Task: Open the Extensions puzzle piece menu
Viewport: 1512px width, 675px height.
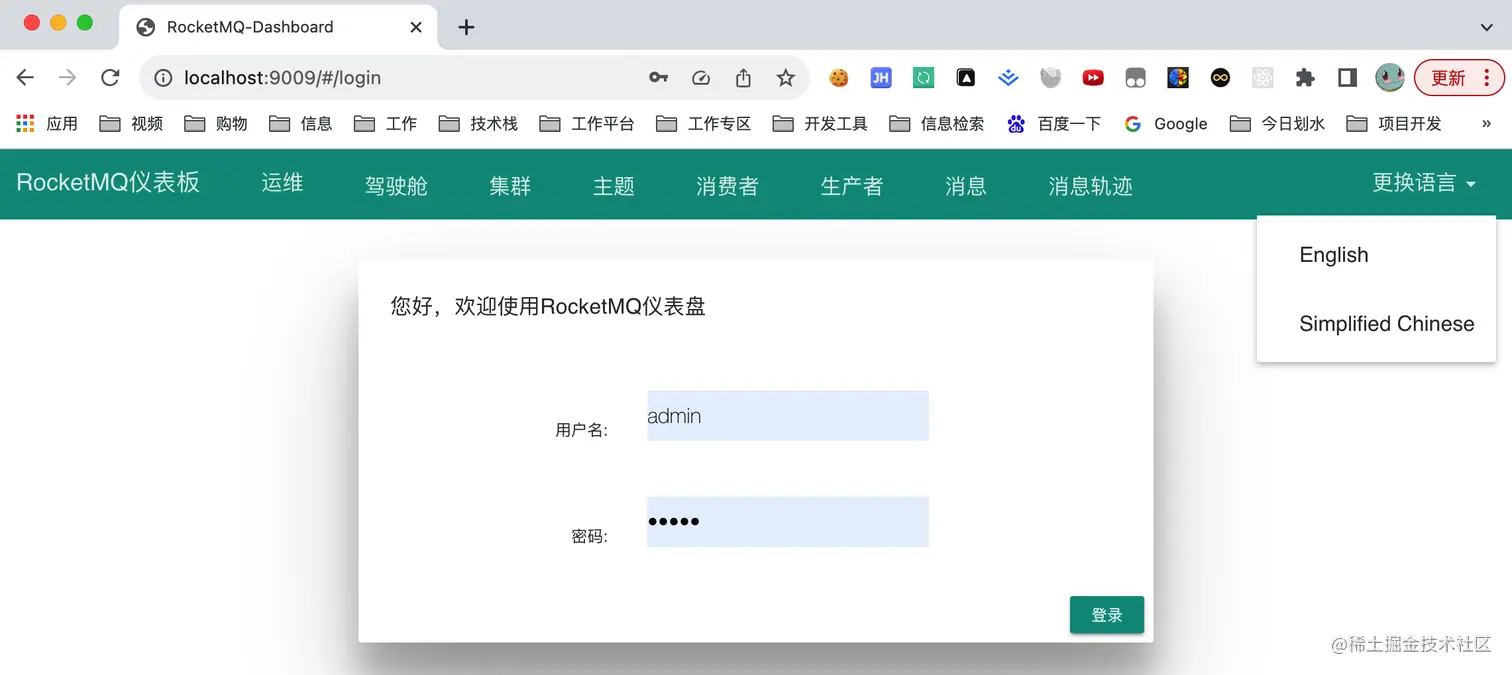Action: click(x=1305, y=78)
